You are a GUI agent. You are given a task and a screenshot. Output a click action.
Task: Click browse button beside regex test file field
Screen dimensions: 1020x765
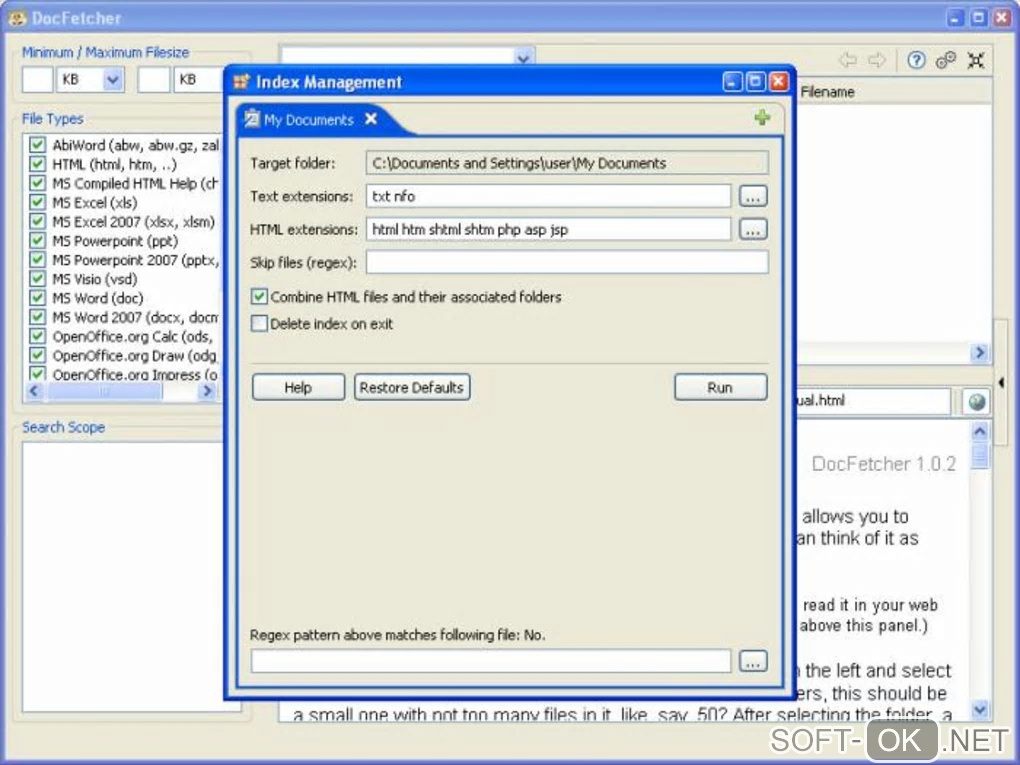tap(753, 662)
